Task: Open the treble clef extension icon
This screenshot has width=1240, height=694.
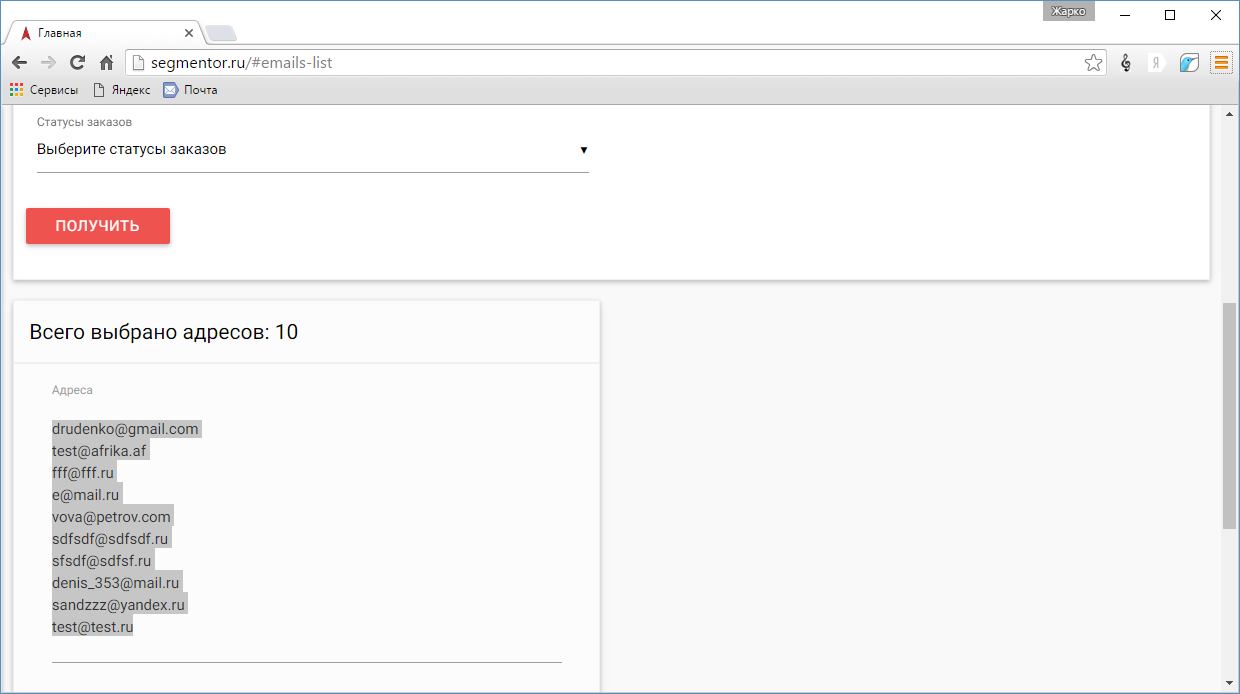Action: [1126, 63]
